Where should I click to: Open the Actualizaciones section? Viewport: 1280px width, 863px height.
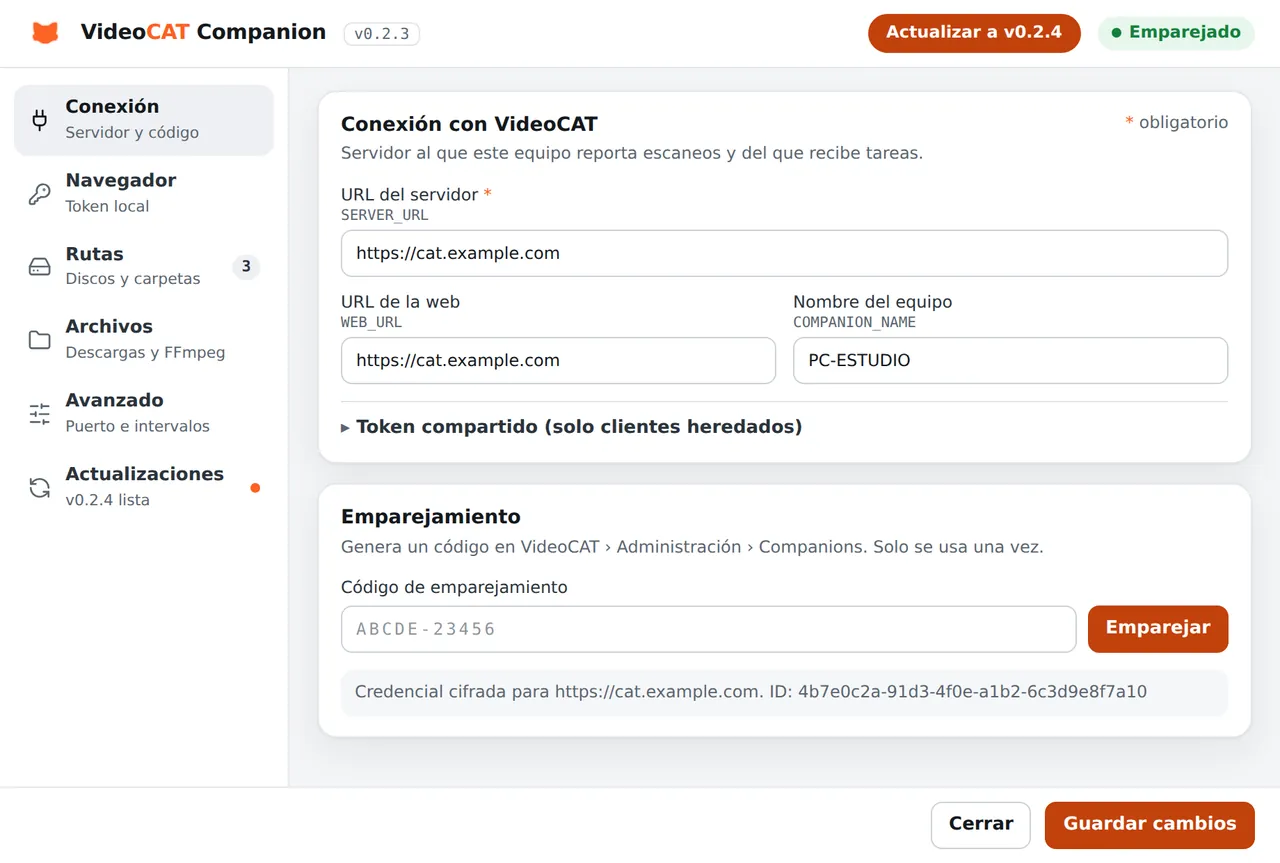[x=144, y=488]
